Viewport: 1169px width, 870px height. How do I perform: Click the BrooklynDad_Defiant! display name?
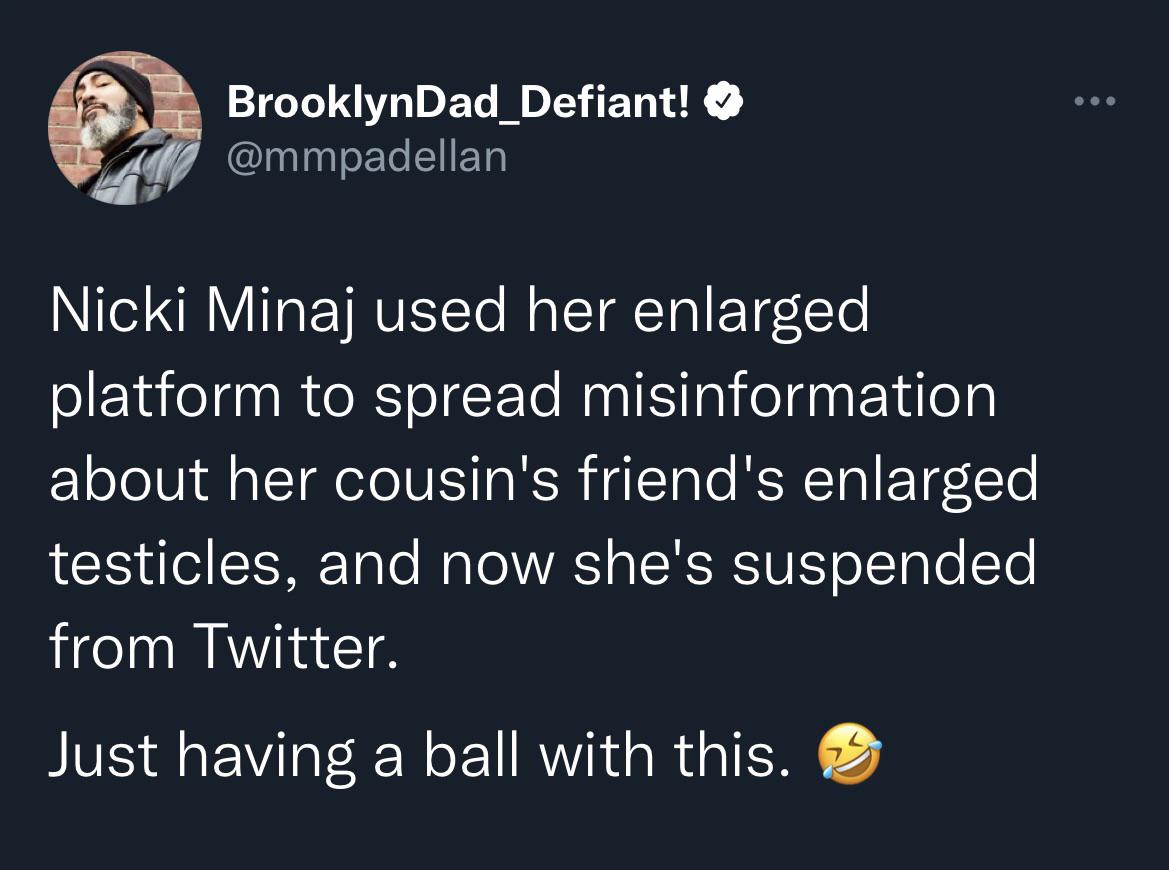coord(459,102)
